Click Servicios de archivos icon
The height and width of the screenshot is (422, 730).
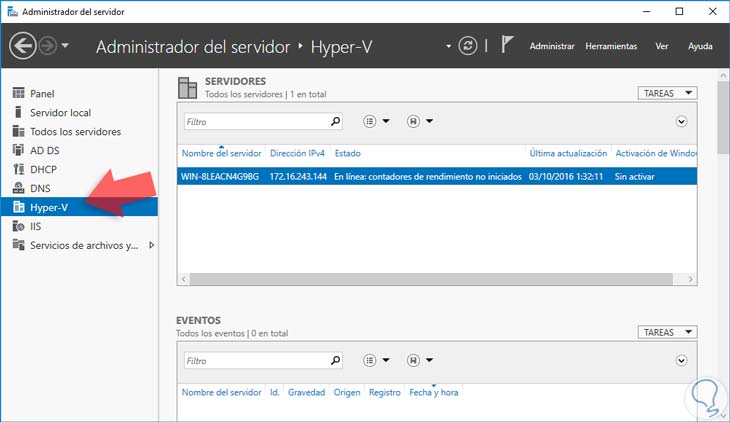point(19,245)
